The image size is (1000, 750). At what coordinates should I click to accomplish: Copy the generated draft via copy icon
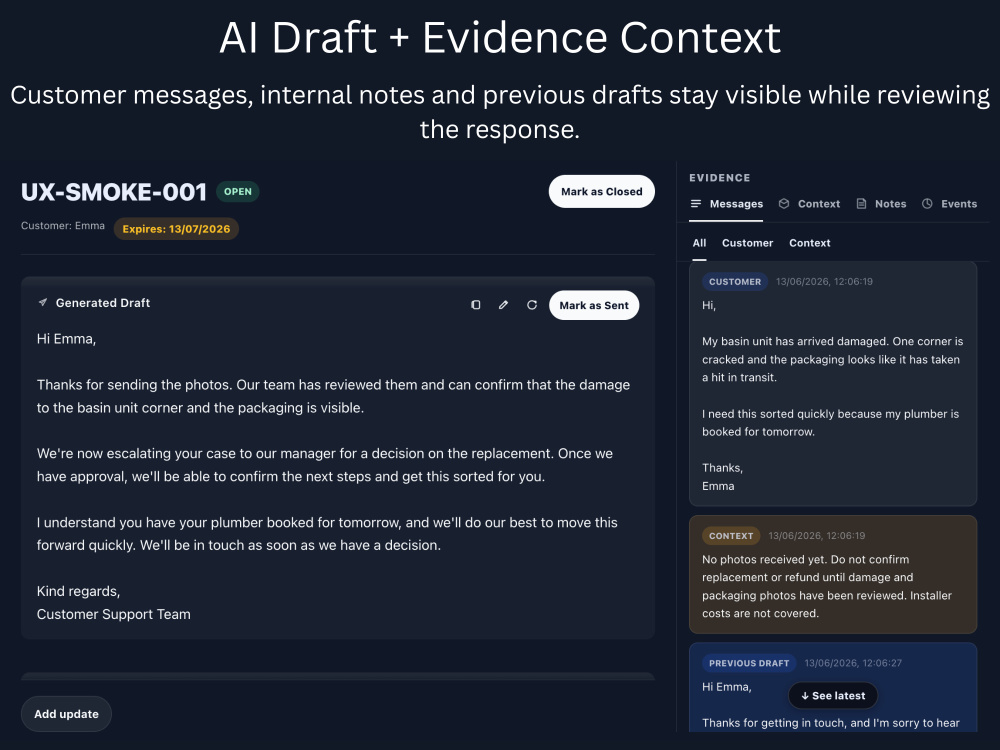point(476,305)
